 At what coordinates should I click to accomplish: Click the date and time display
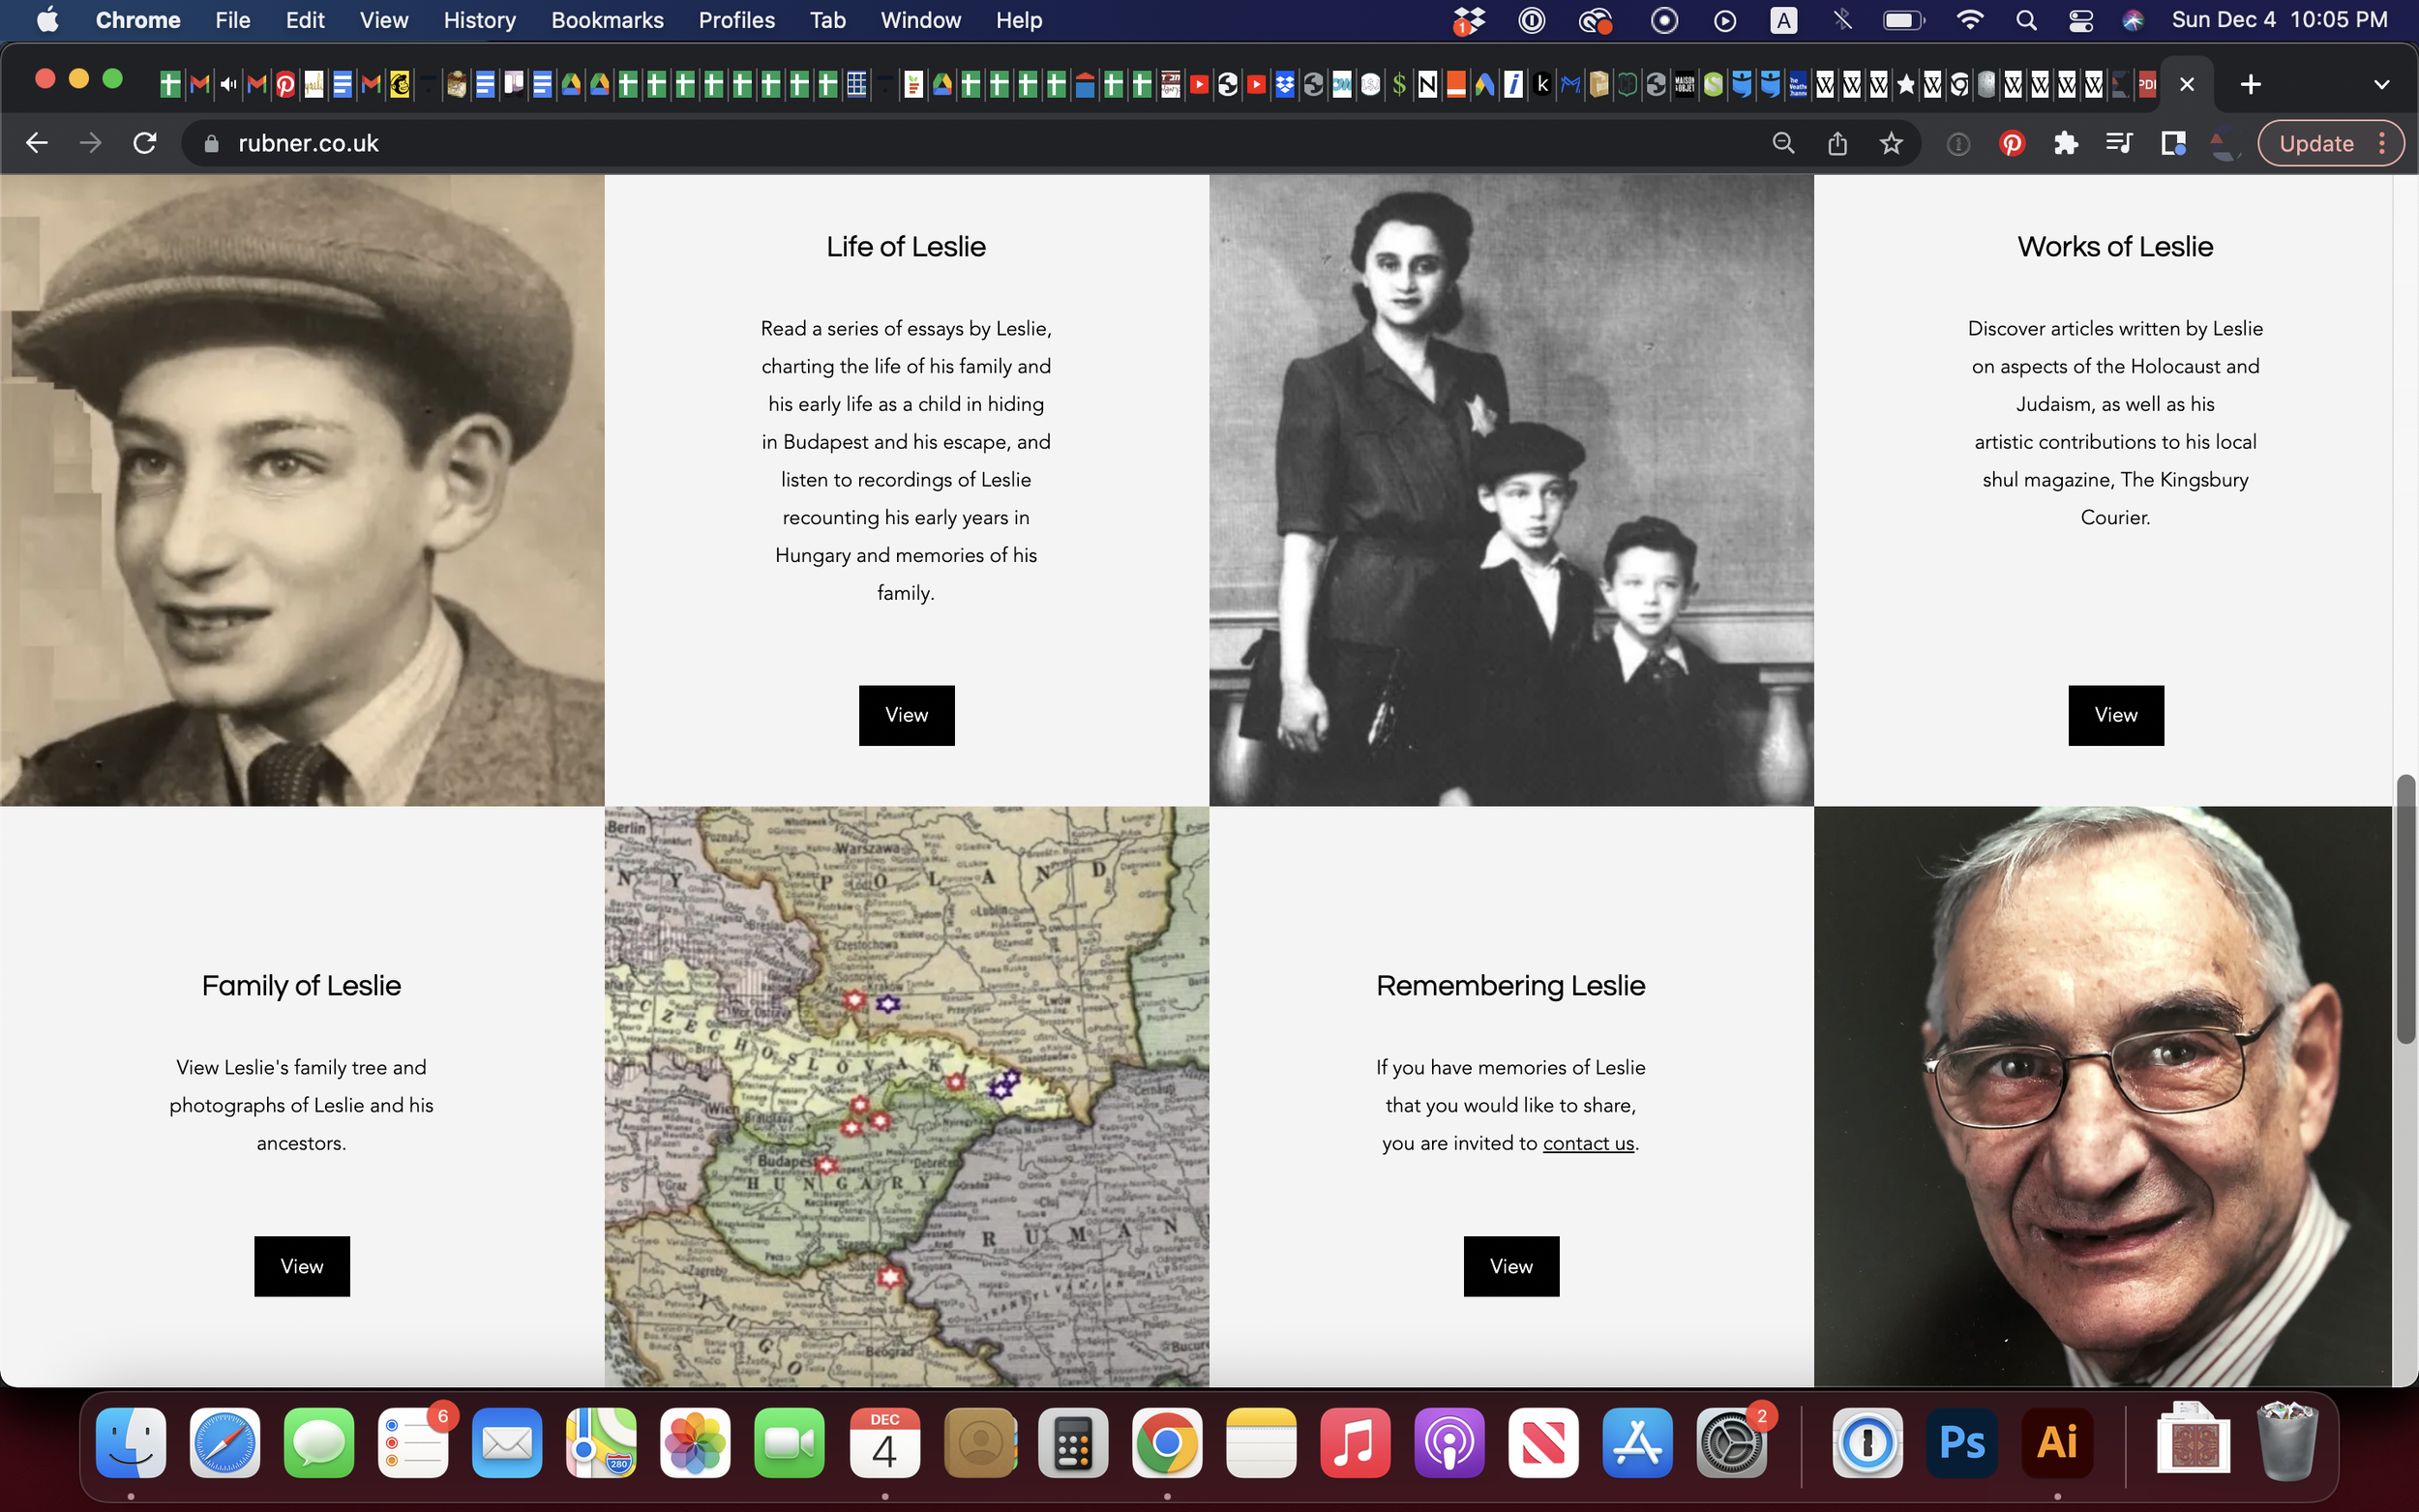tap(2279, 20)
